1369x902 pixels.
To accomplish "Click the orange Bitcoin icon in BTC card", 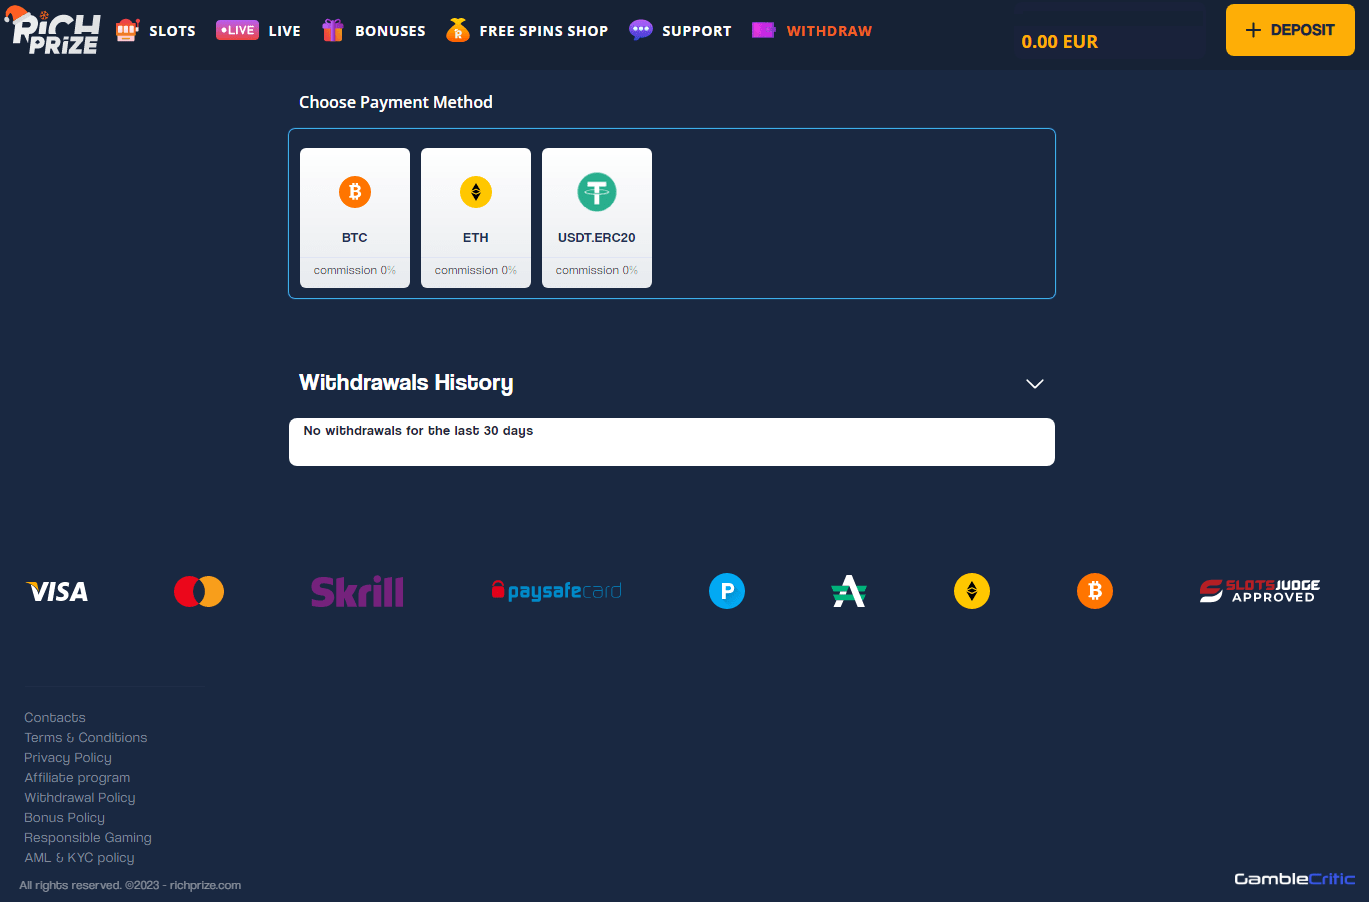I will (355, 191).
